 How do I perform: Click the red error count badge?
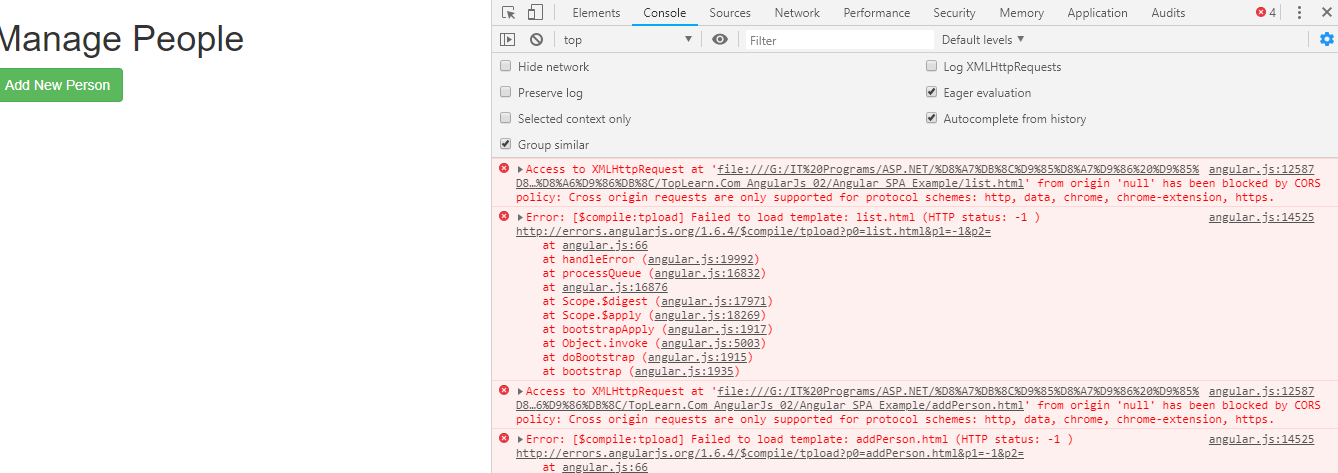tap(1266, 13)
